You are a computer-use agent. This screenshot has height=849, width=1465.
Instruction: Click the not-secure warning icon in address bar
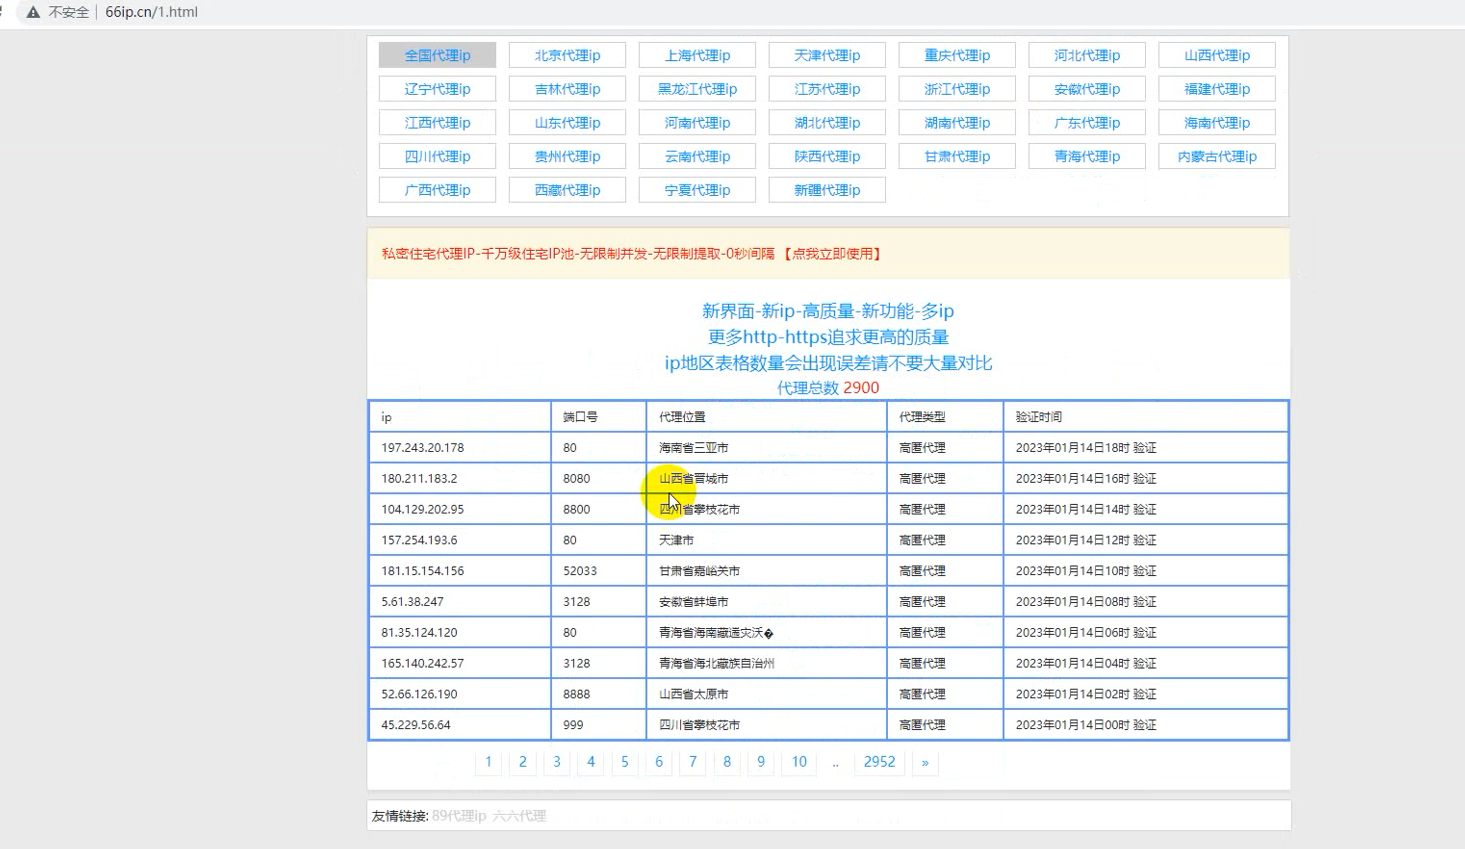click(x=33, y=12)
